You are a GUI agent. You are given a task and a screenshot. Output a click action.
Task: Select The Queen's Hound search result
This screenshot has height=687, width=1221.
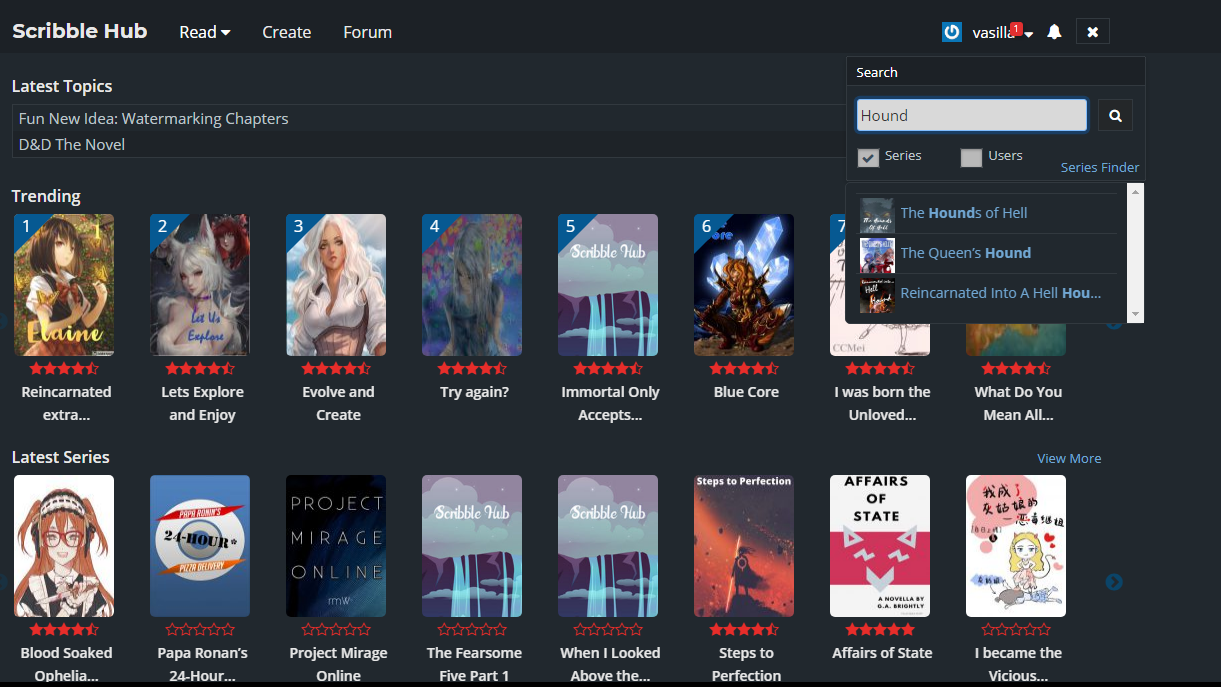tap(965, 254)
